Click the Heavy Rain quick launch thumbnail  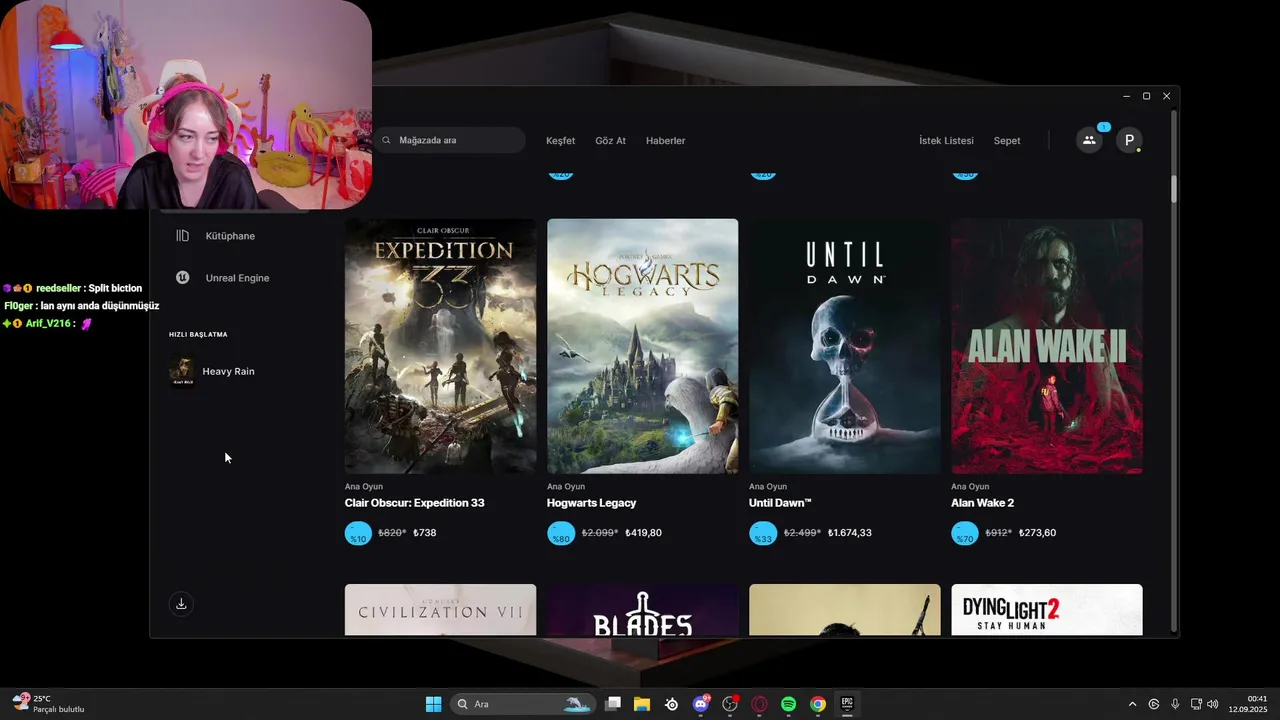[182, 371]
